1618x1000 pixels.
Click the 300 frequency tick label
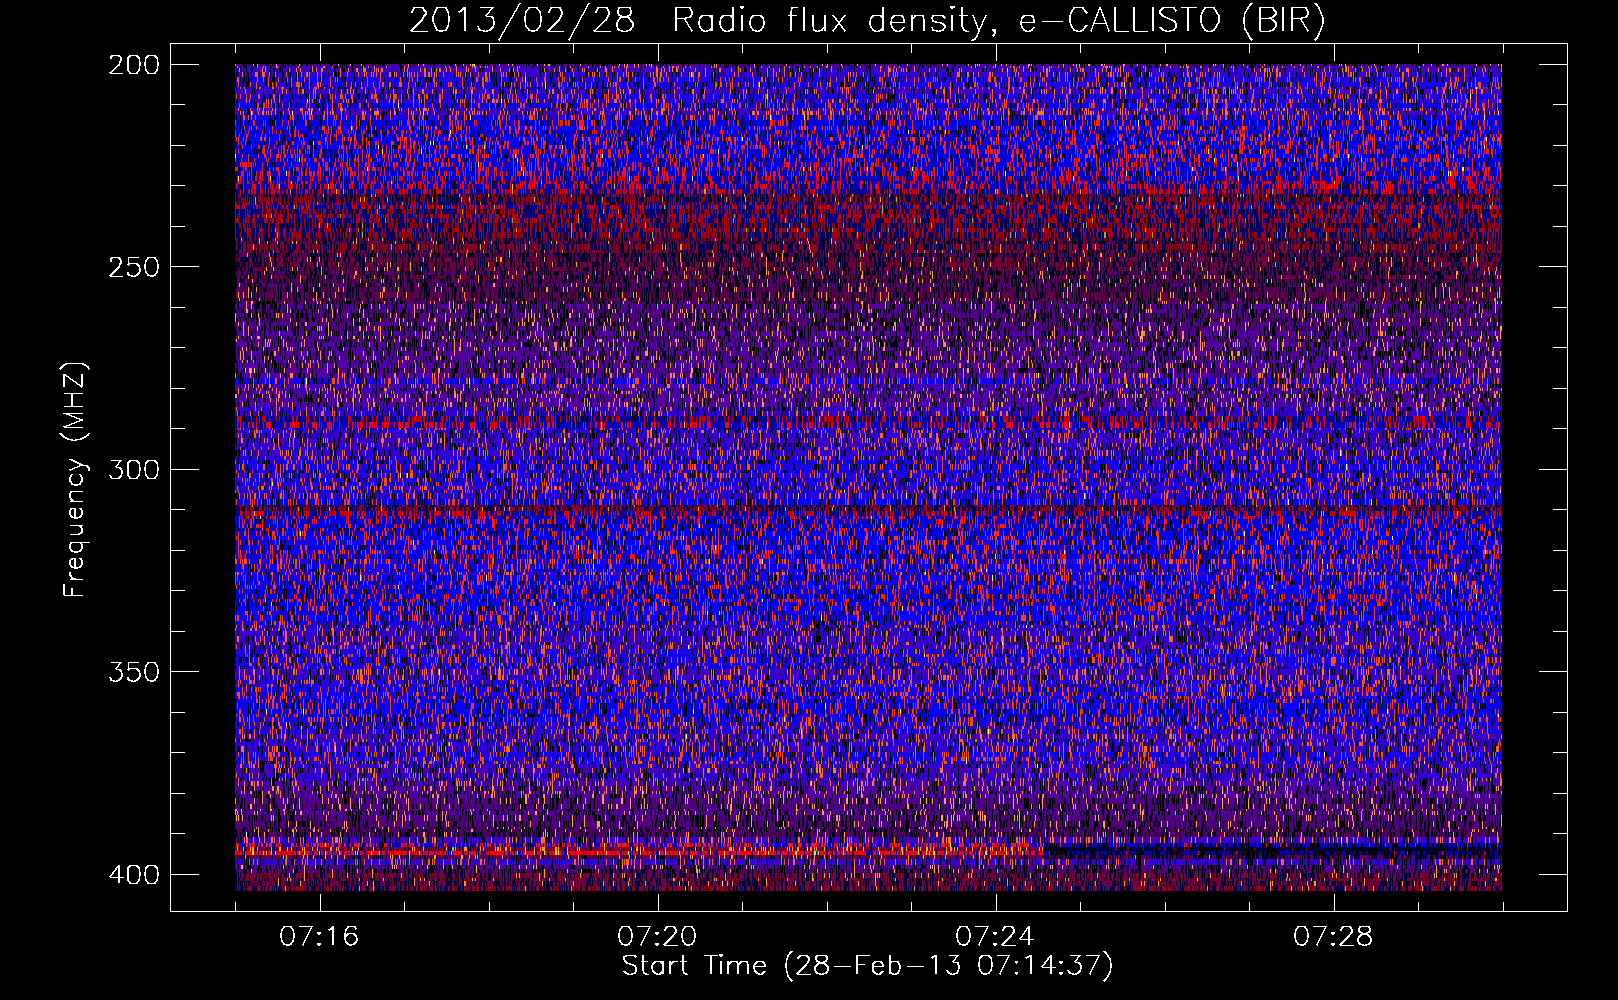tap(133, 469)
